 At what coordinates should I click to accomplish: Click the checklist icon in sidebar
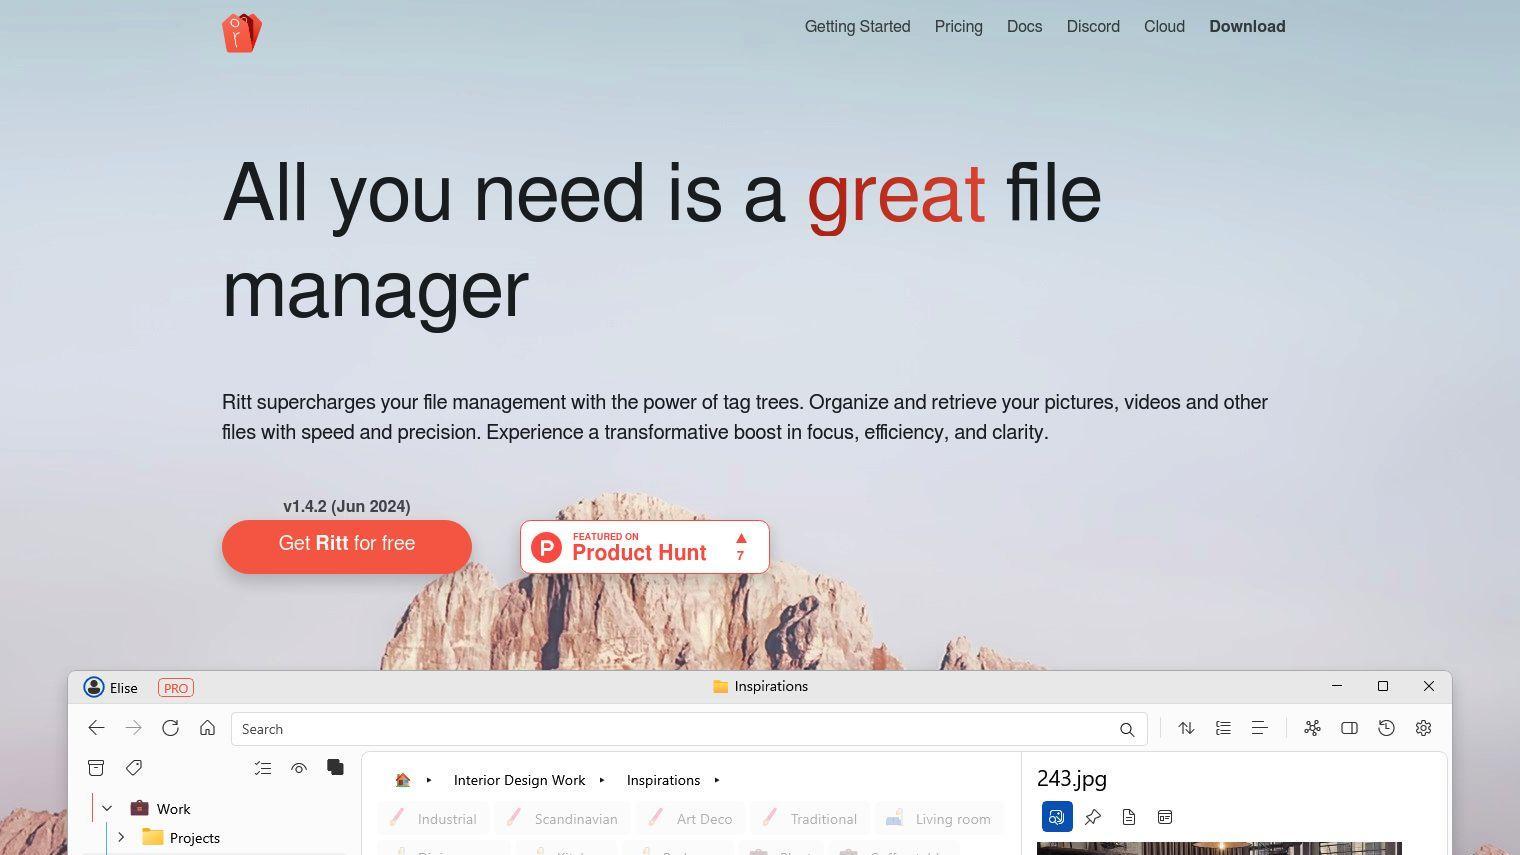[x=262, y=768]
